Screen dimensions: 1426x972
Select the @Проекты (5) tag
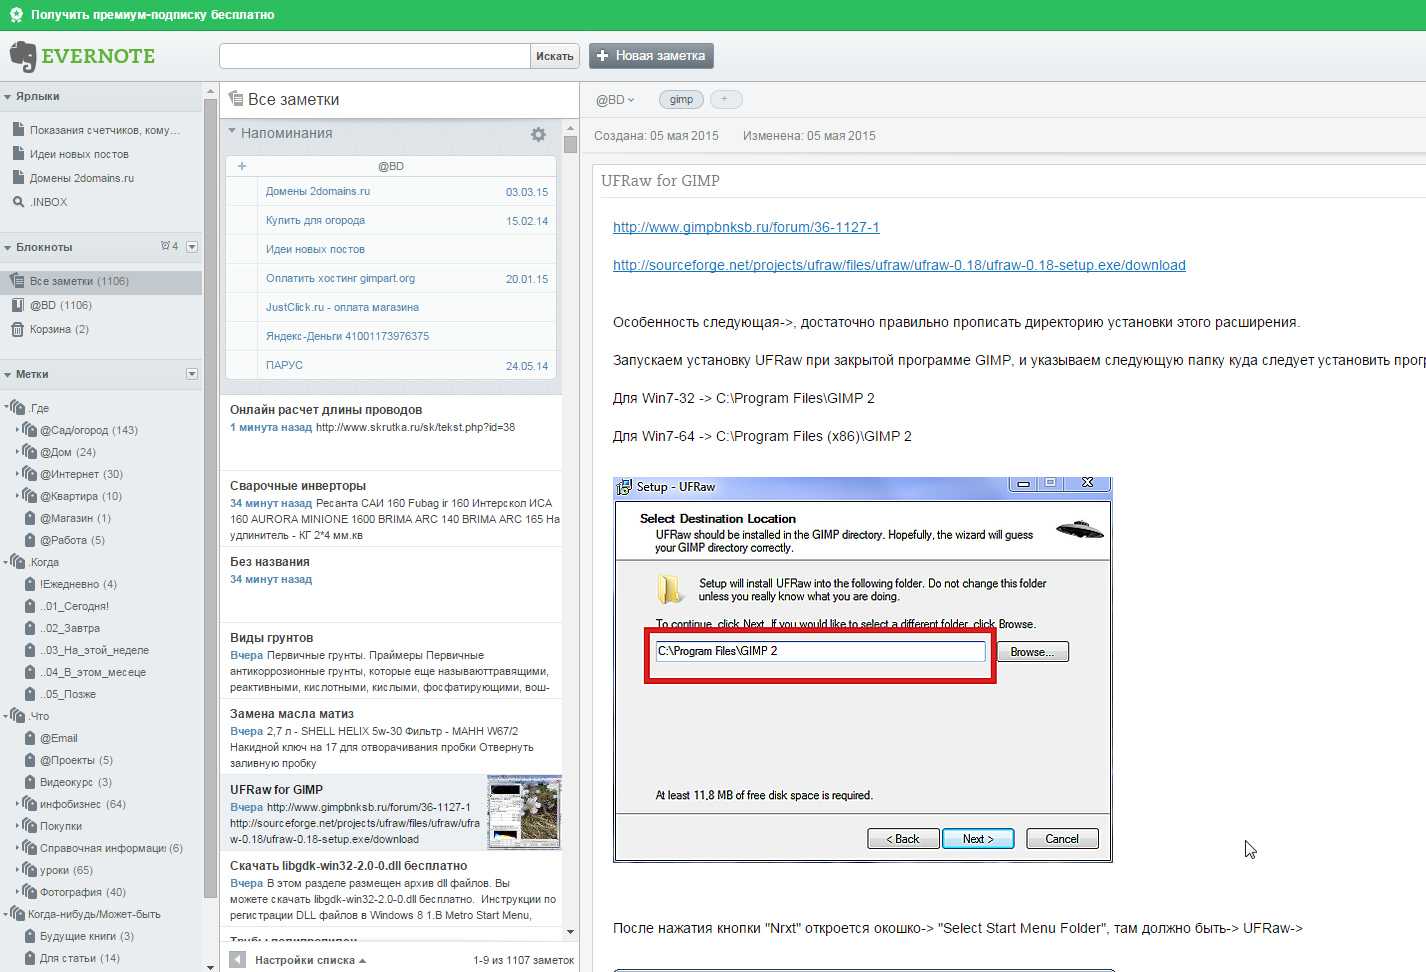coord(76,760)
